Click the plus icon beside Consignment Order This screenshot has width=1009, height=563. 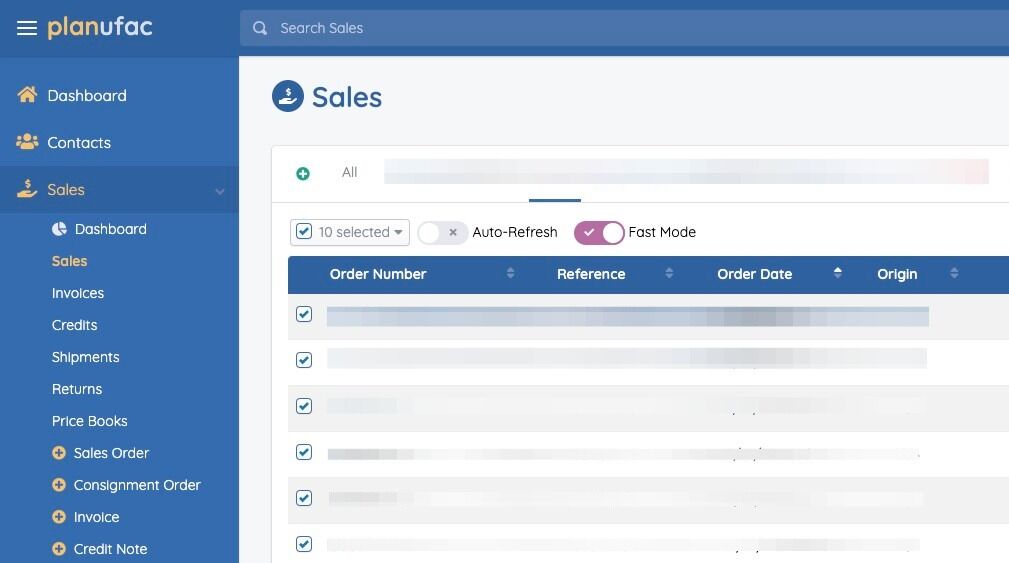point(59,485)
